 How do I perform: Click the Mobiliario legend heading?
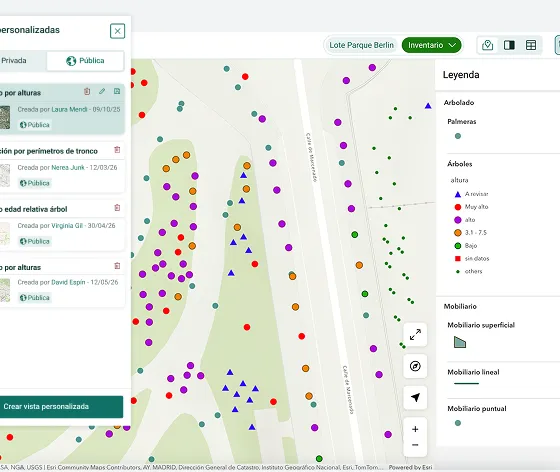(x=460, y=306)
